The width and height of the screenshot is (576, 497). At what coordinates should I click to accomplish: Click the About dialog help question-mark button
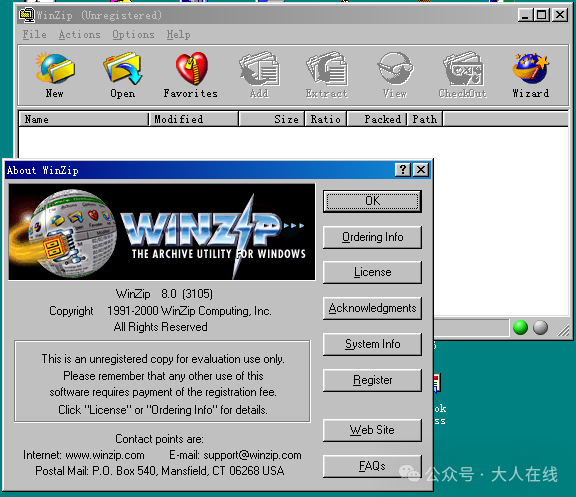click(403, 170)
